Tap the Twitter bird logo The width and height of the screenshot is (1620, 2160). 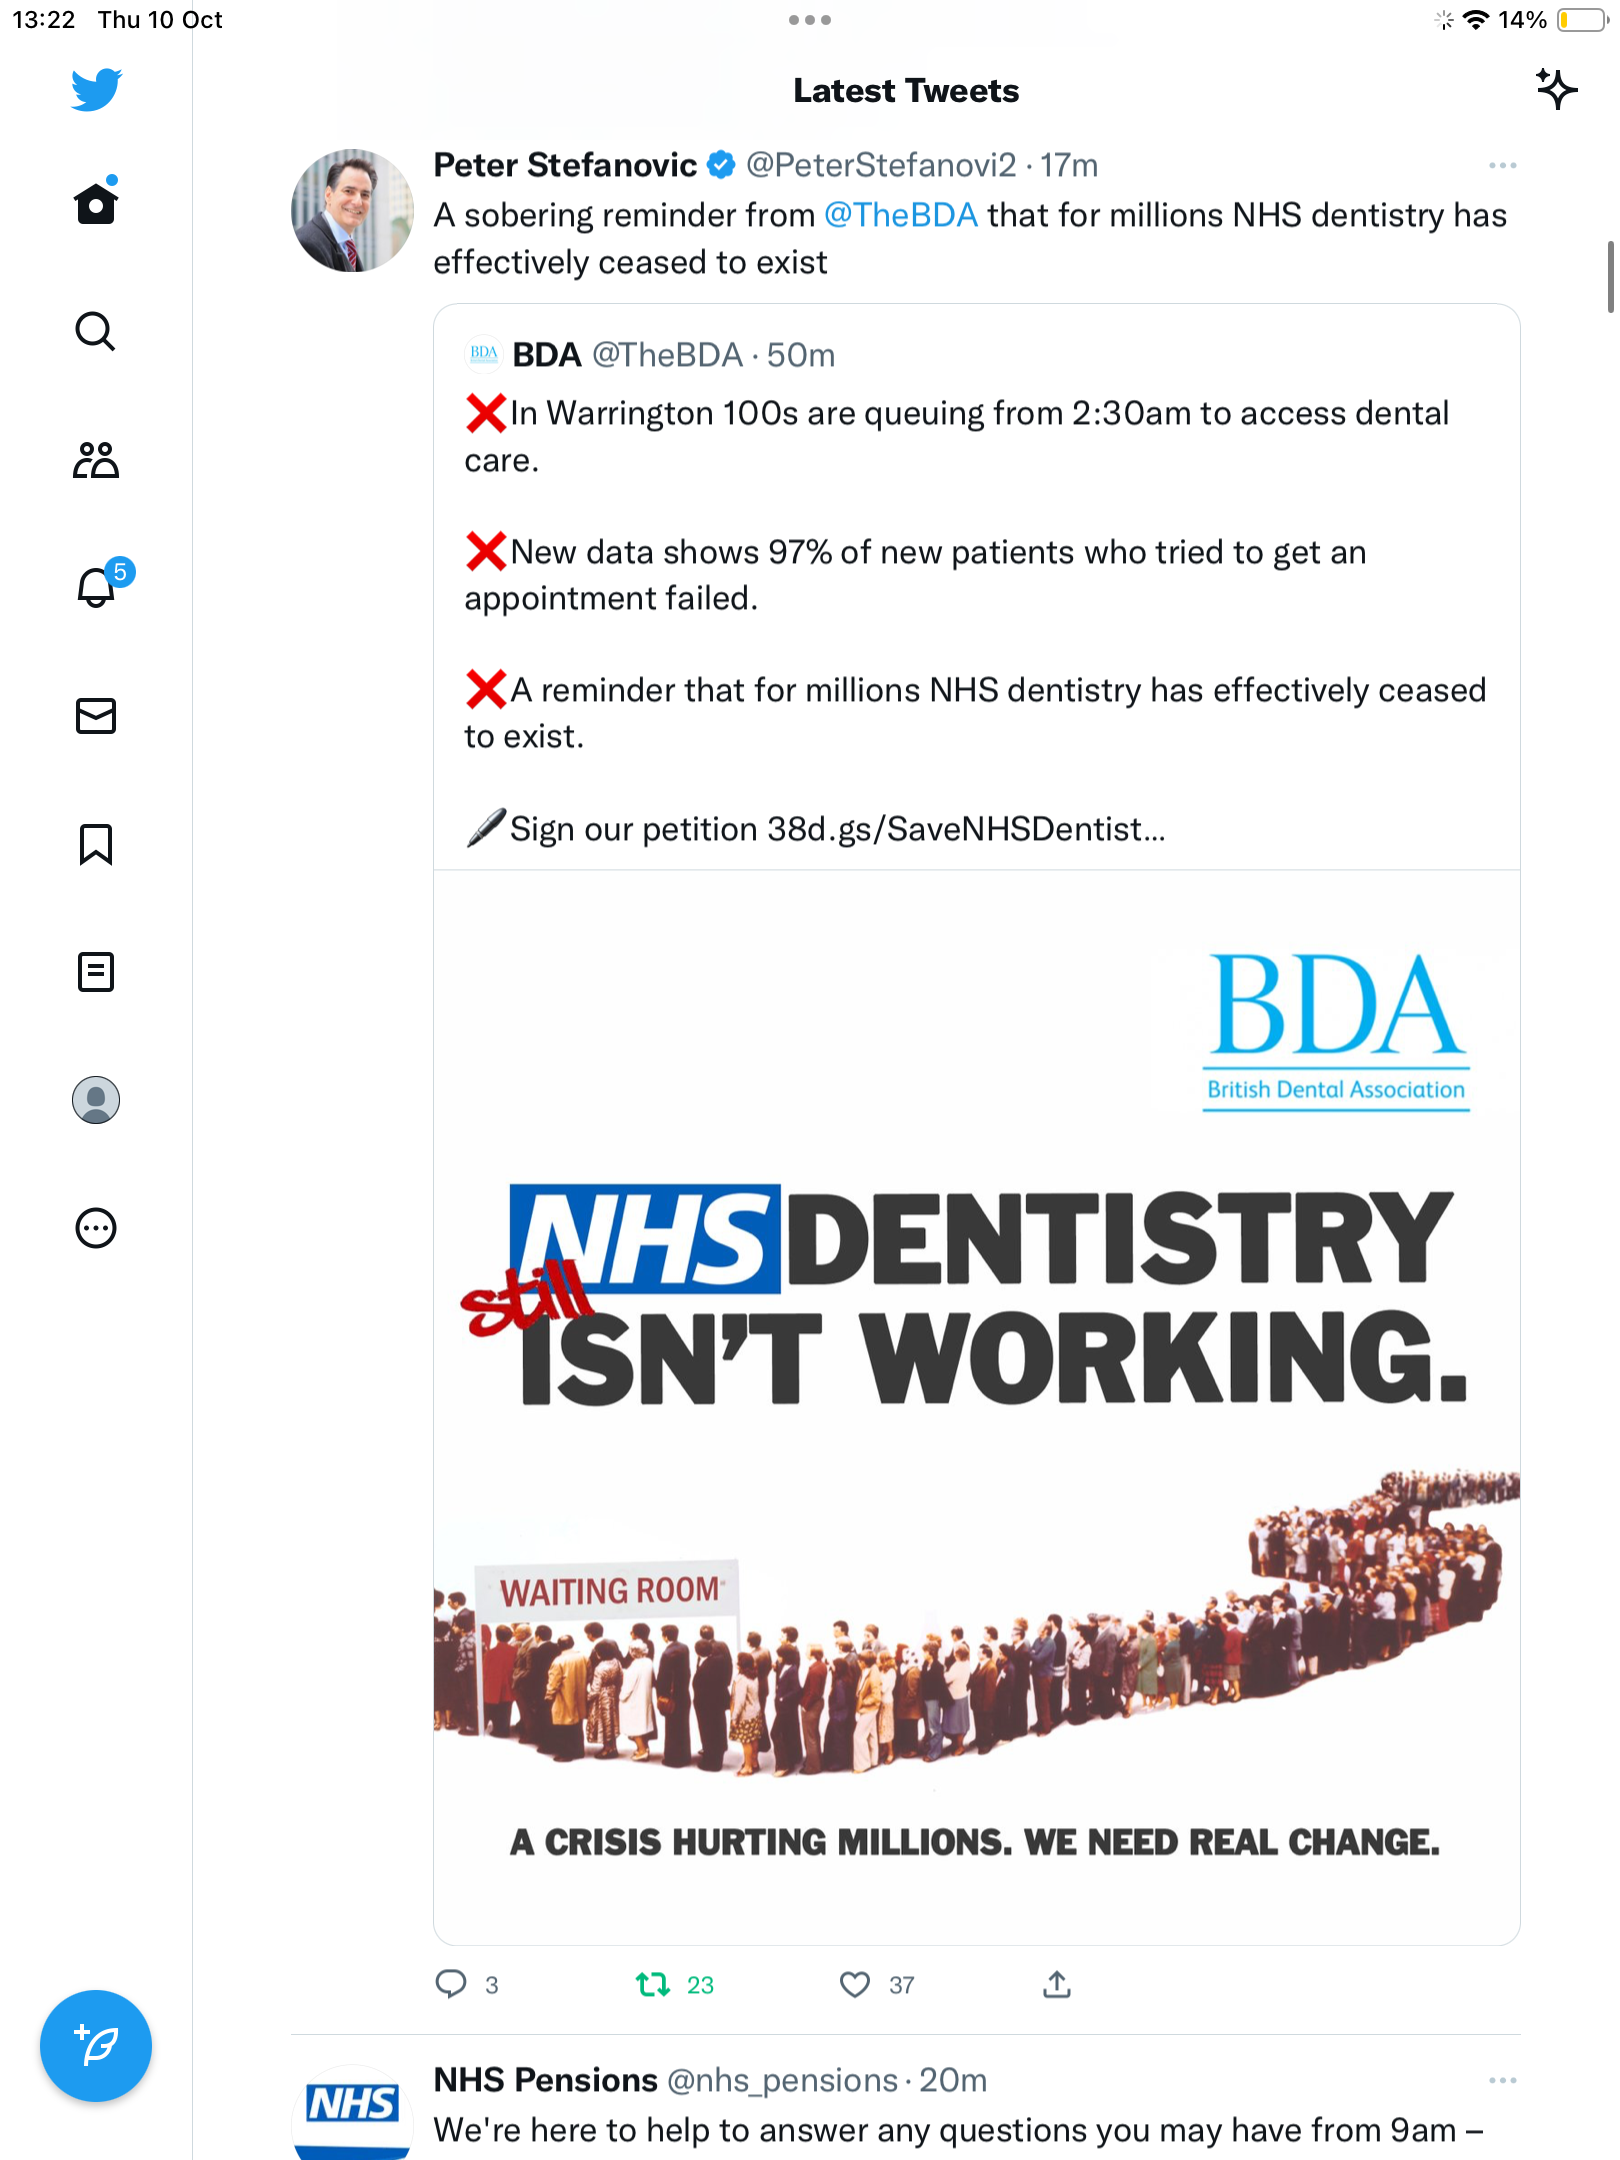(96, 89)
